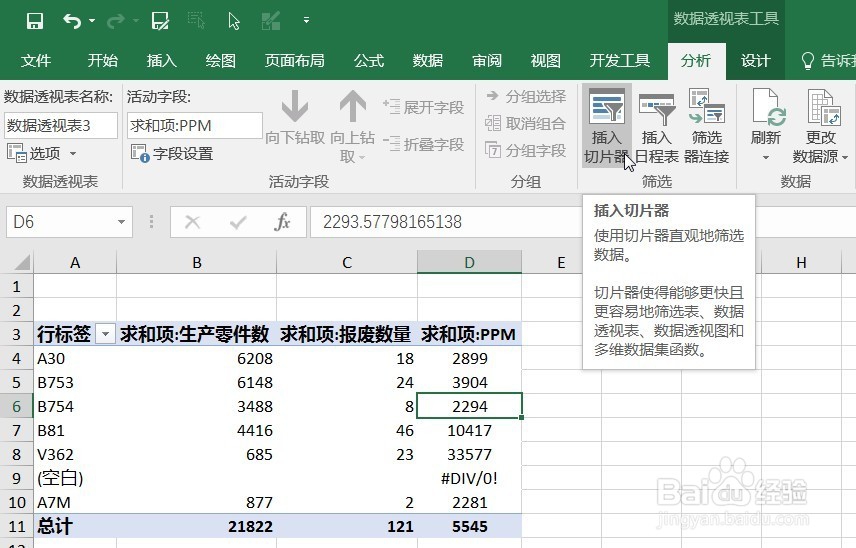Viewport: 856px width, 548px height.
Task: Click cell with value 10417
Action: pyautogui.click(x=469, y=430)
